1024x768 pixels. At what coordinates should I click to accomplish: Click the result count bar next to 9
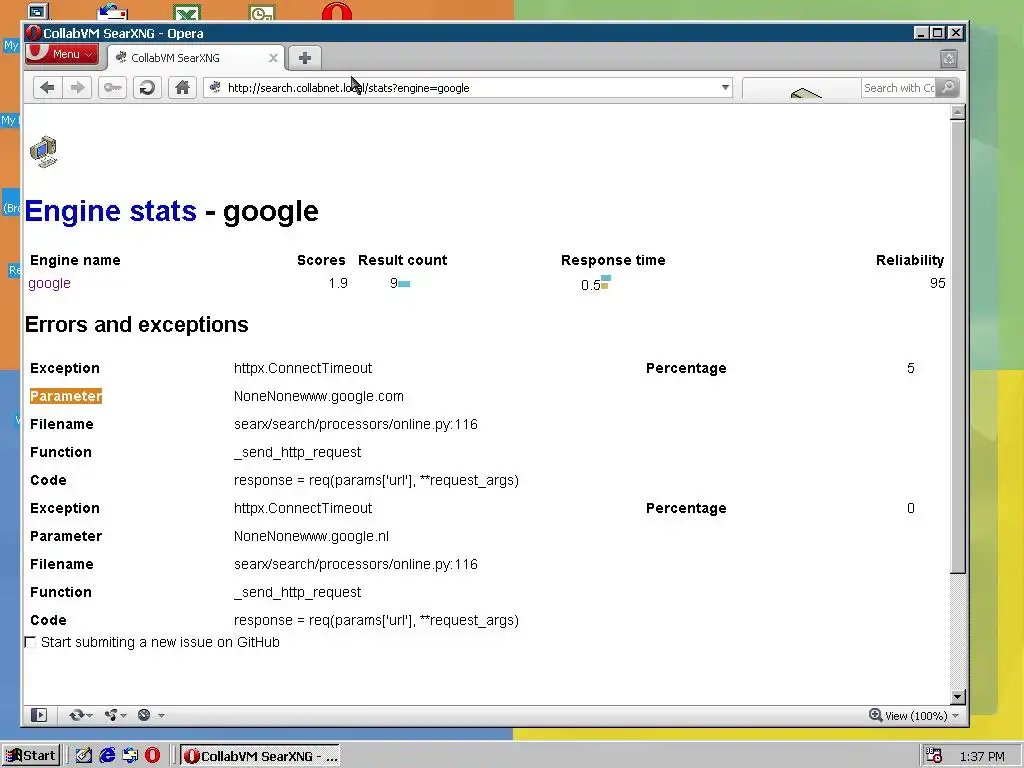pyautogui.click(x=404, y=283)
